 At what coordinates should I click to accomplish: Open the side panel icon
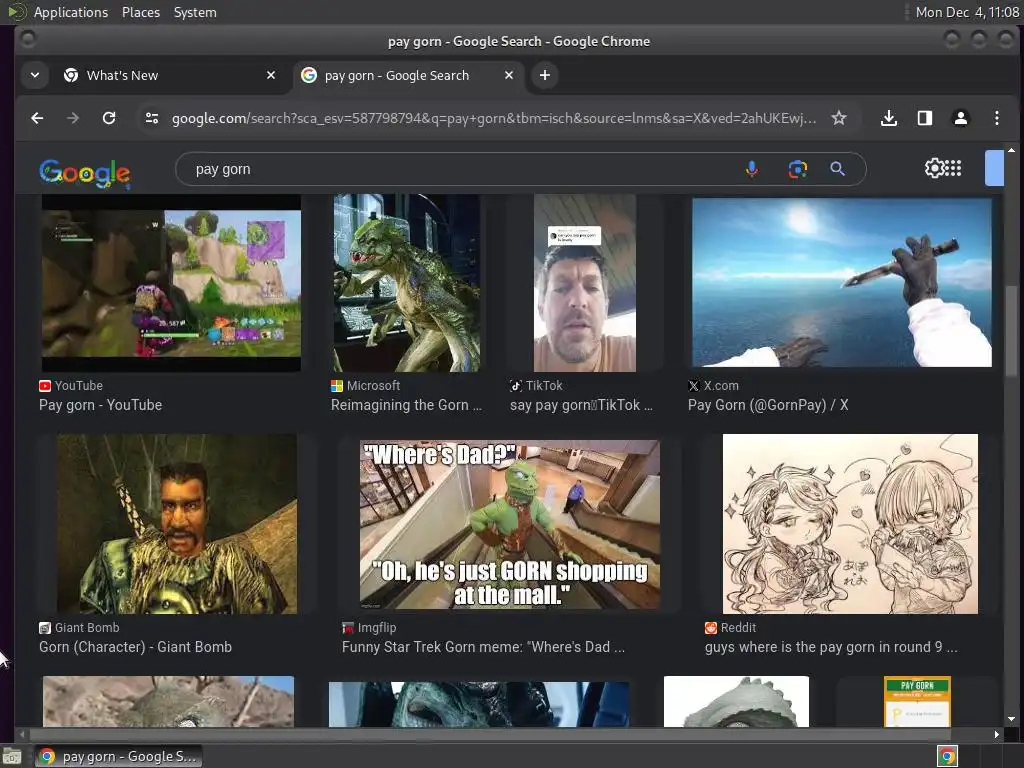(x=925, y=118)
